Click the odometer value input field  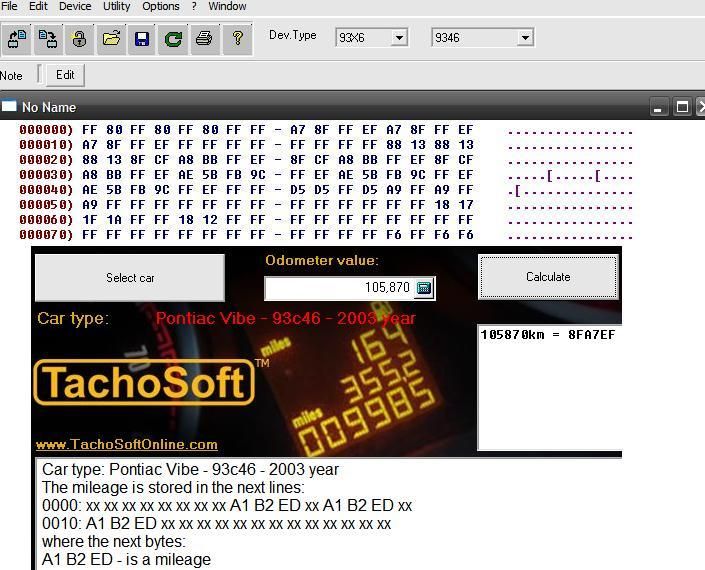click(x=340, y=288)
